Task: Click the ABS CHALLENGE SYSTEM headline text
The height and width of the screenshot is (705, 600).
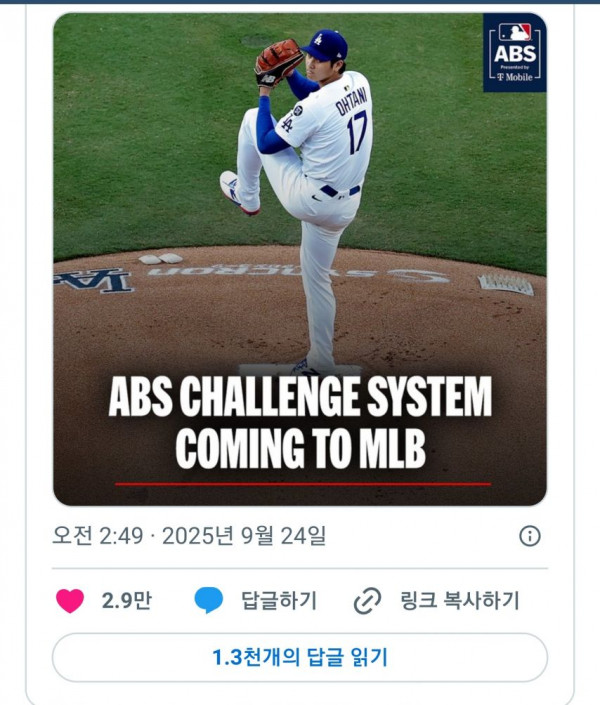Action: [300, 397]
